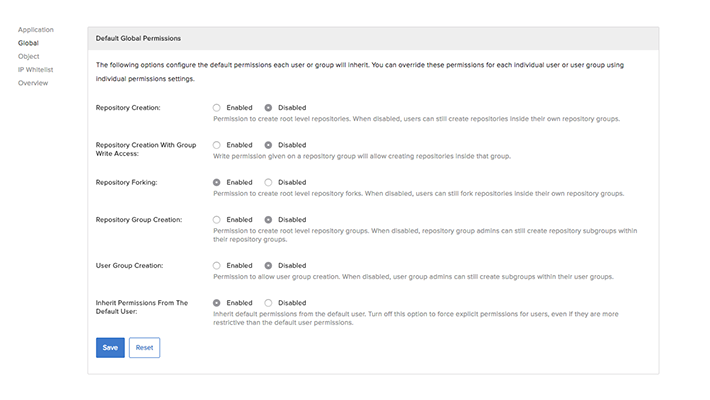710x400 pixels.
Task: Enable Repository Creation With Group Write Access
Action: point(217,145)
